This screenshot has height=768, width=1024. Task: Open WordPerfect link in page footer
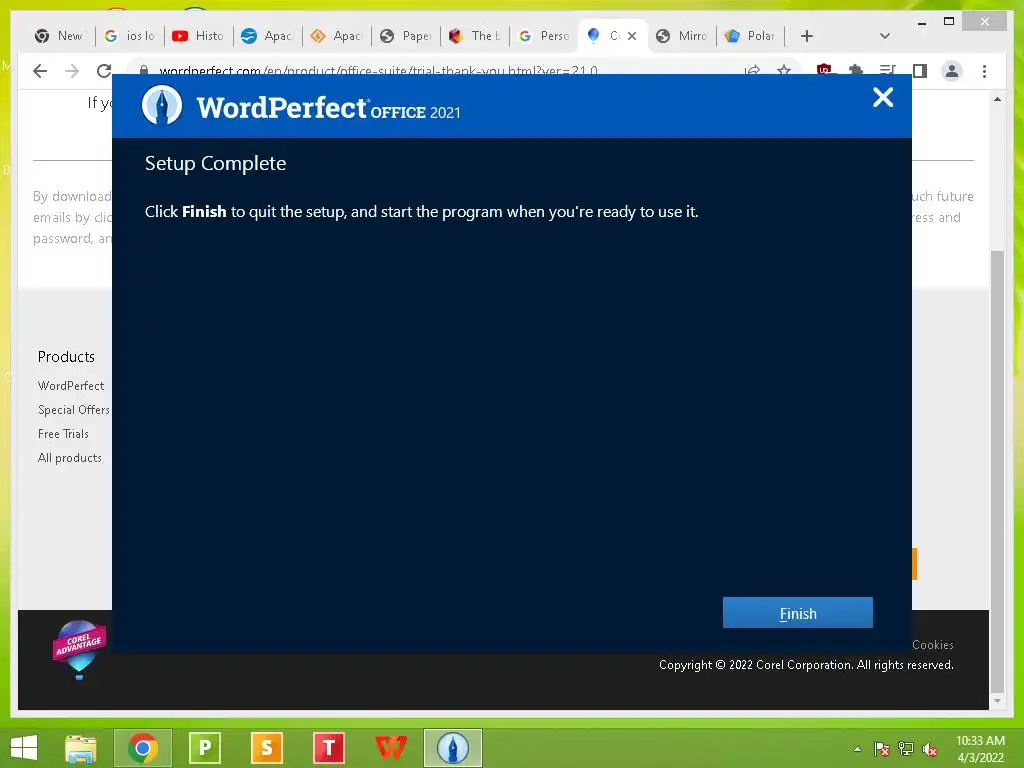click(71, 385)
